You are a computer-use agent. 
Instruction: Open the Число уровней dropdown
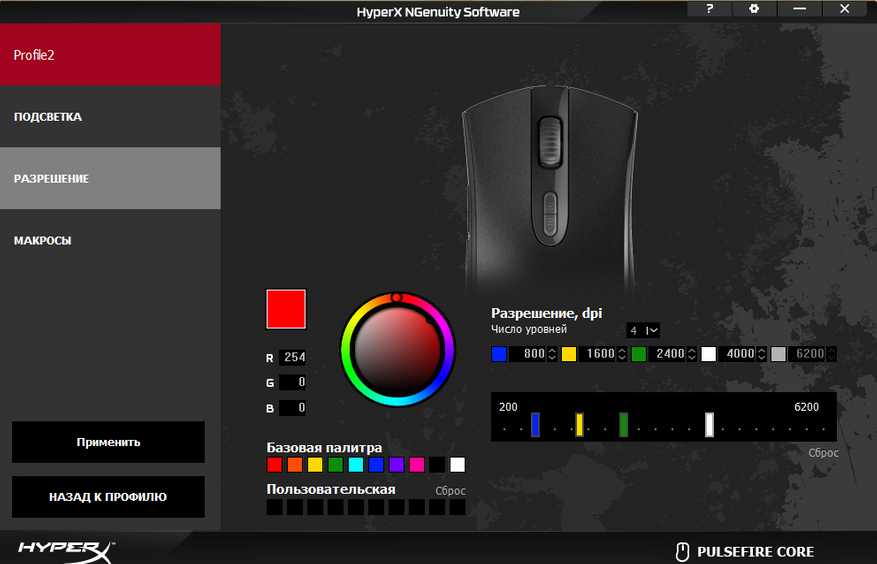tap(643, 330)
